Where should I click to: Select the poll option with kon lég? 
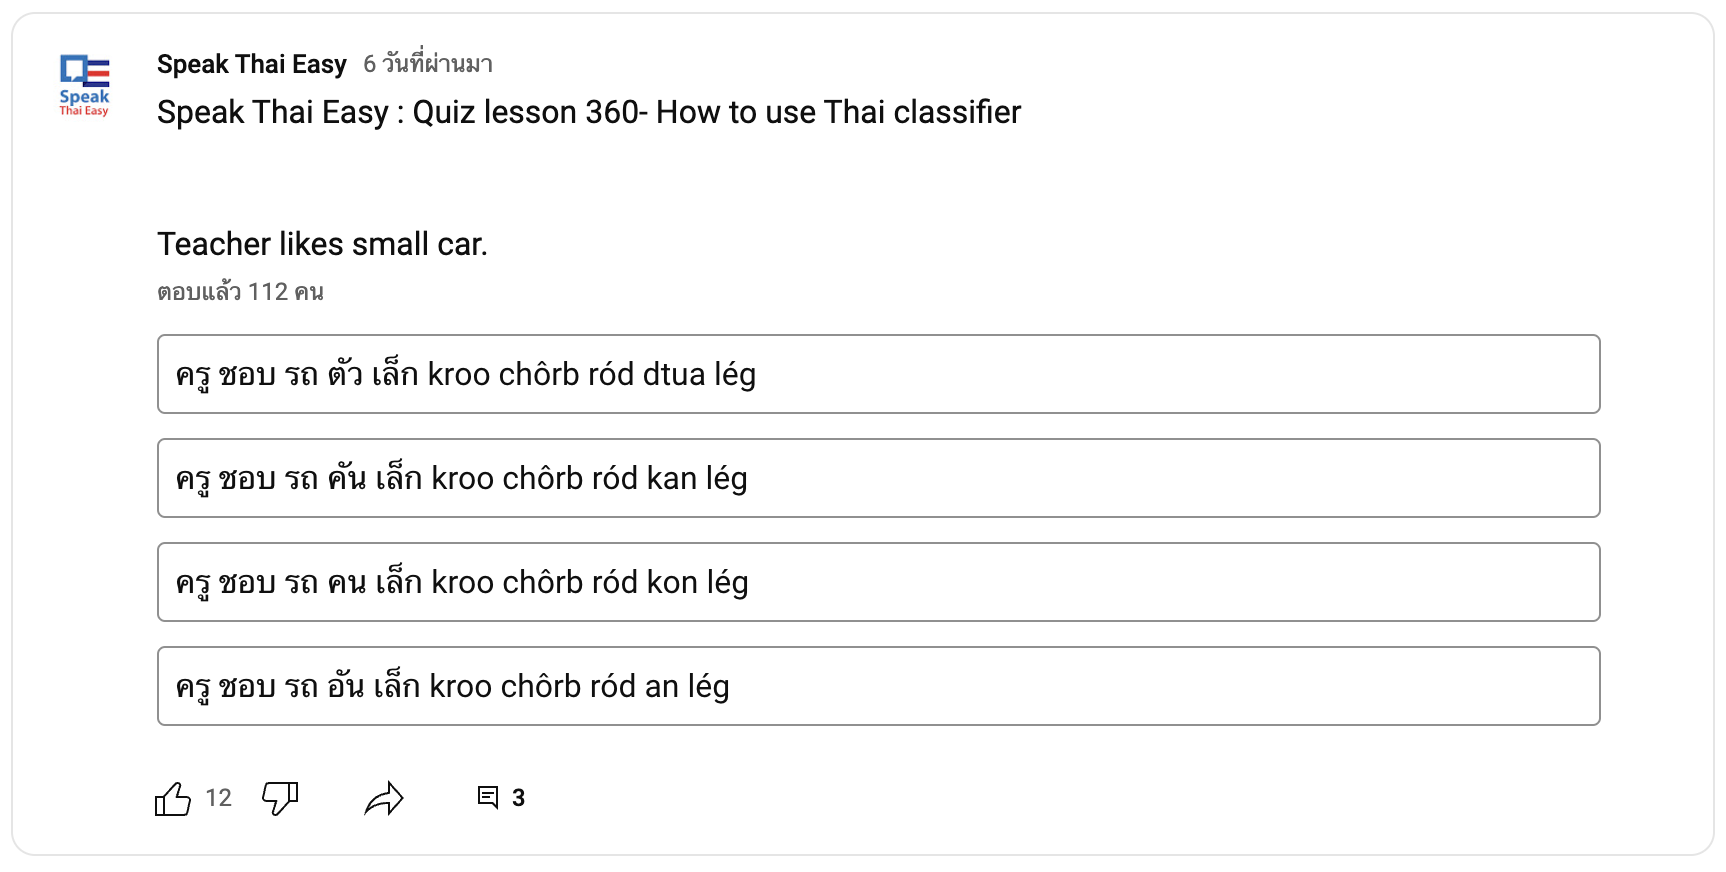(878, 582)
